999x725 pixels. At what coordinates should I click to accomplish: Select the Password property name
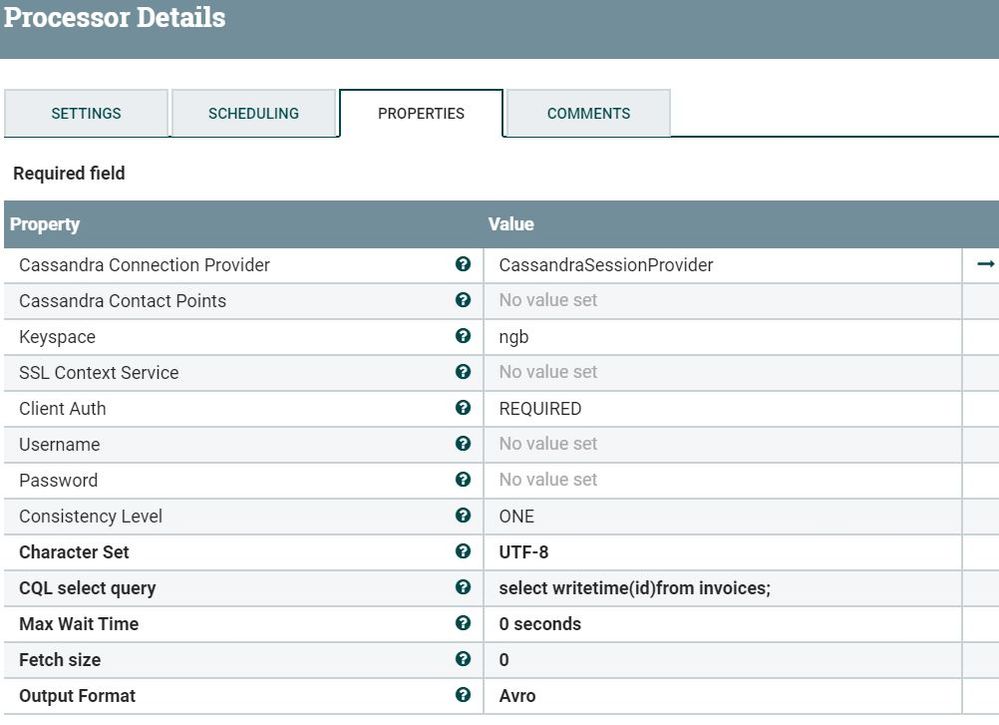pos(59,480)
